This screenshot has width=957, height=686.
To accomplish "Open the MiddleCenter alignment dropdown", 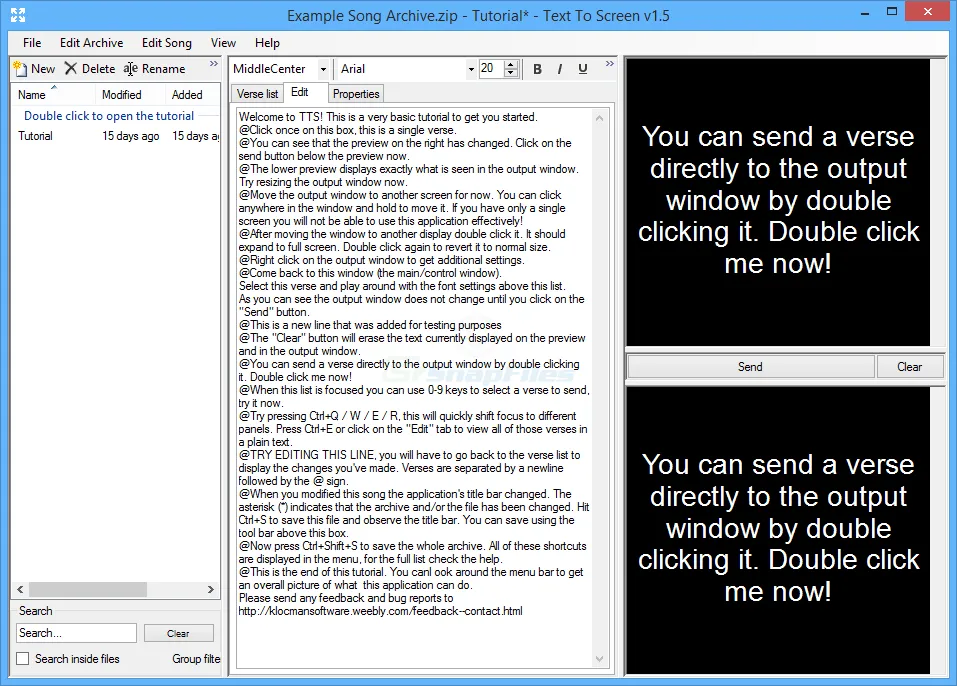I will [x=323, y=69].
